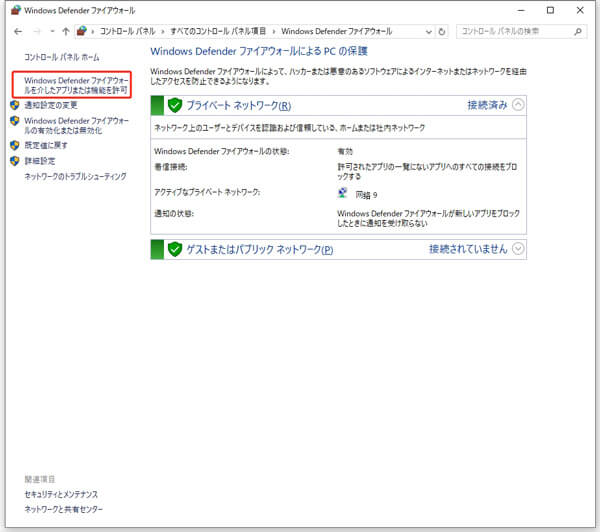Viewport: 600px width, 532px height.
Task: Open コントロール パネル ホーム link
Action: pyautogui.click(x=62, y=57)
